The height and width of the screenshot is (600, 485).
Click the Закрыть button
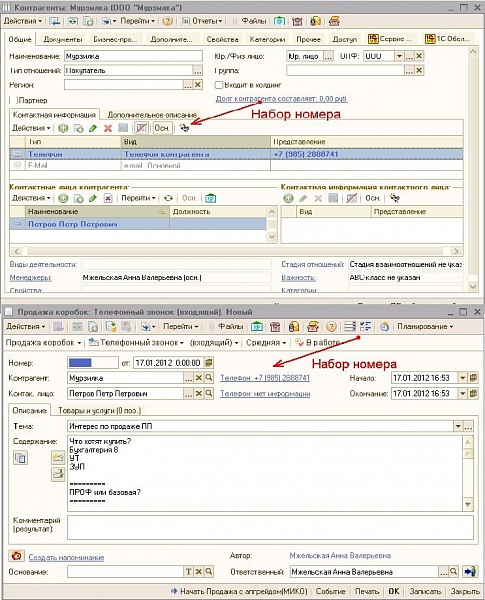coord(465,591)
